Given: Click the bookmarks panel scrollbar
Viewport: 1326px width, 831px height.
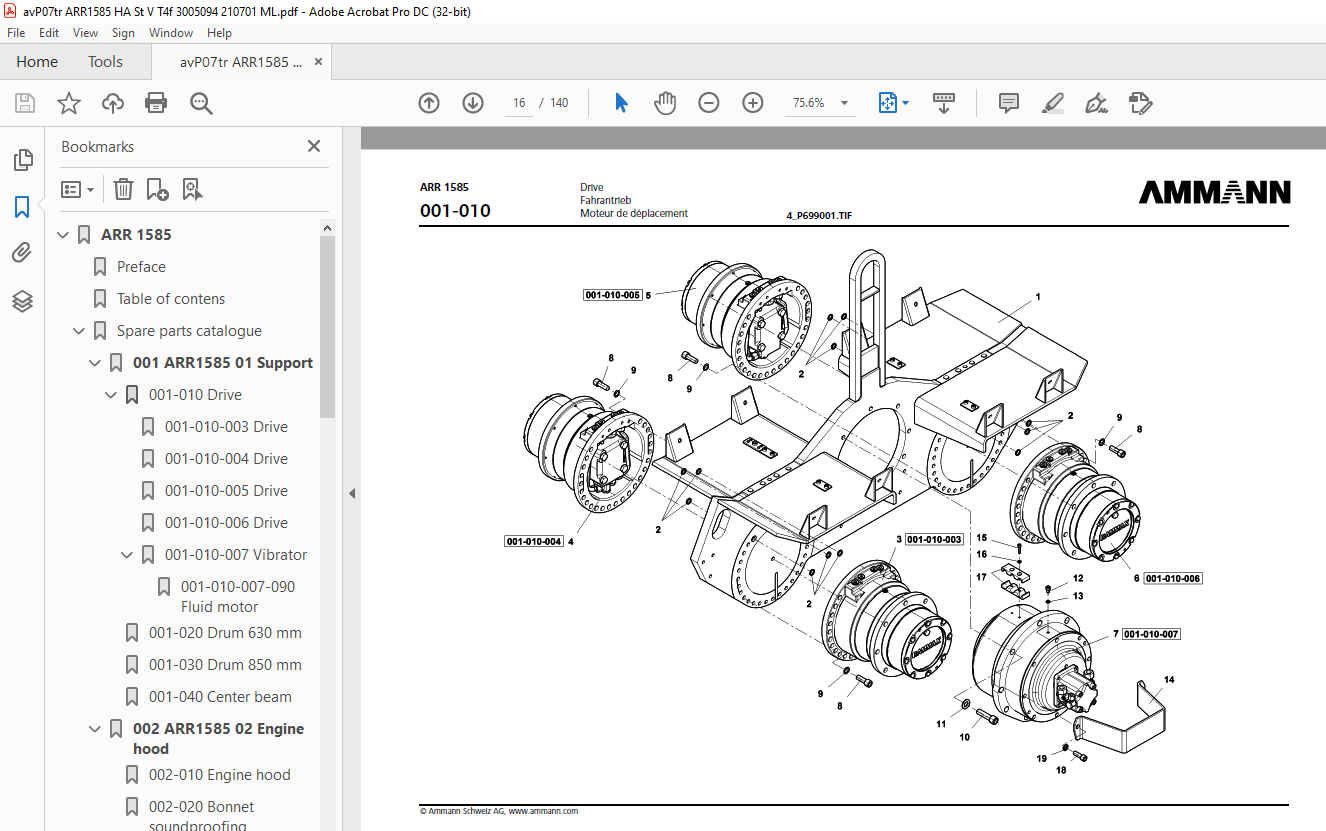Looking at the screenshot, I should point(327,328).
